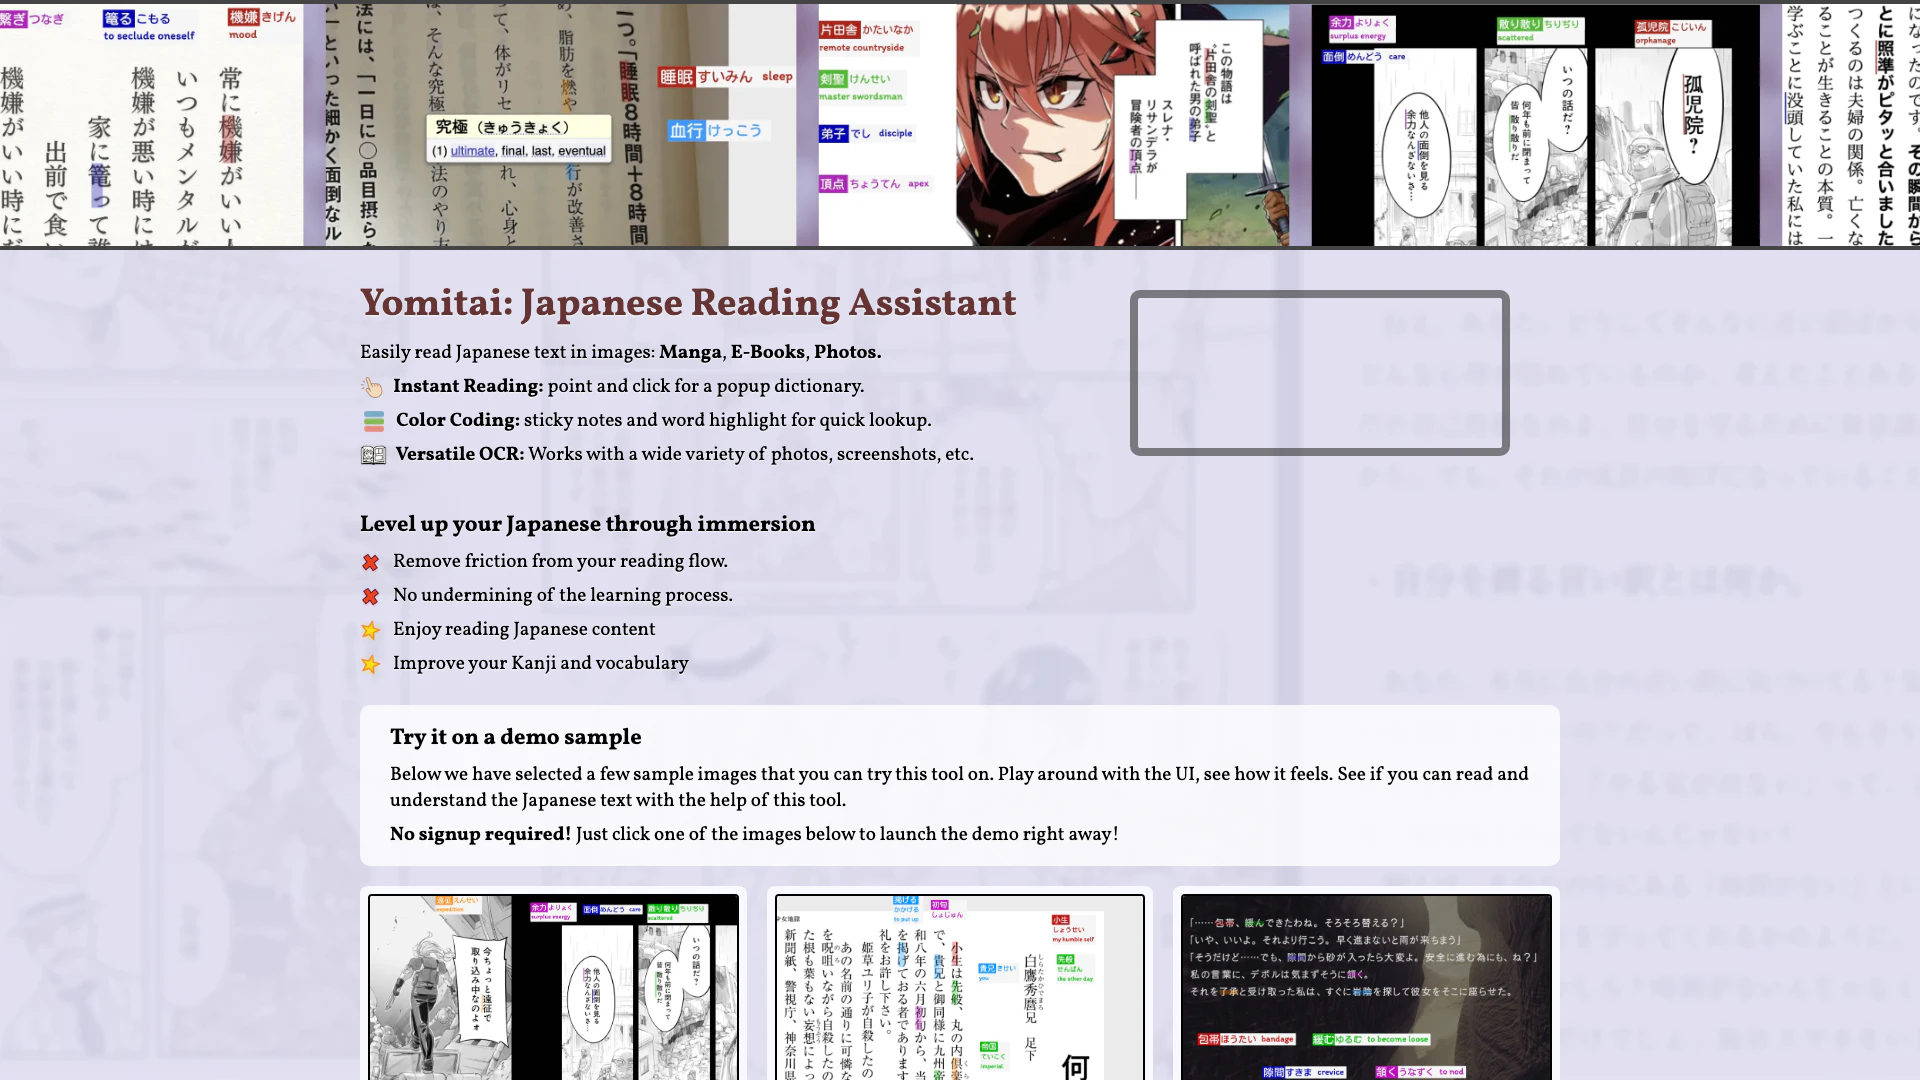
Task: Click the star beside Improve your Kanji
Action: pyautogui.click(x=371, y=664)
